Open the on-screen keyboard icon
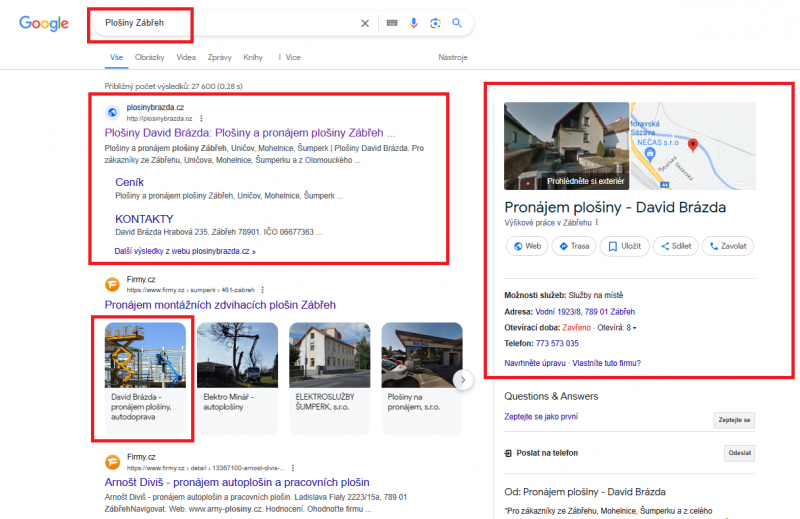Screen dimensions: 800x519 pyautogui.click(x=392, y=23)
